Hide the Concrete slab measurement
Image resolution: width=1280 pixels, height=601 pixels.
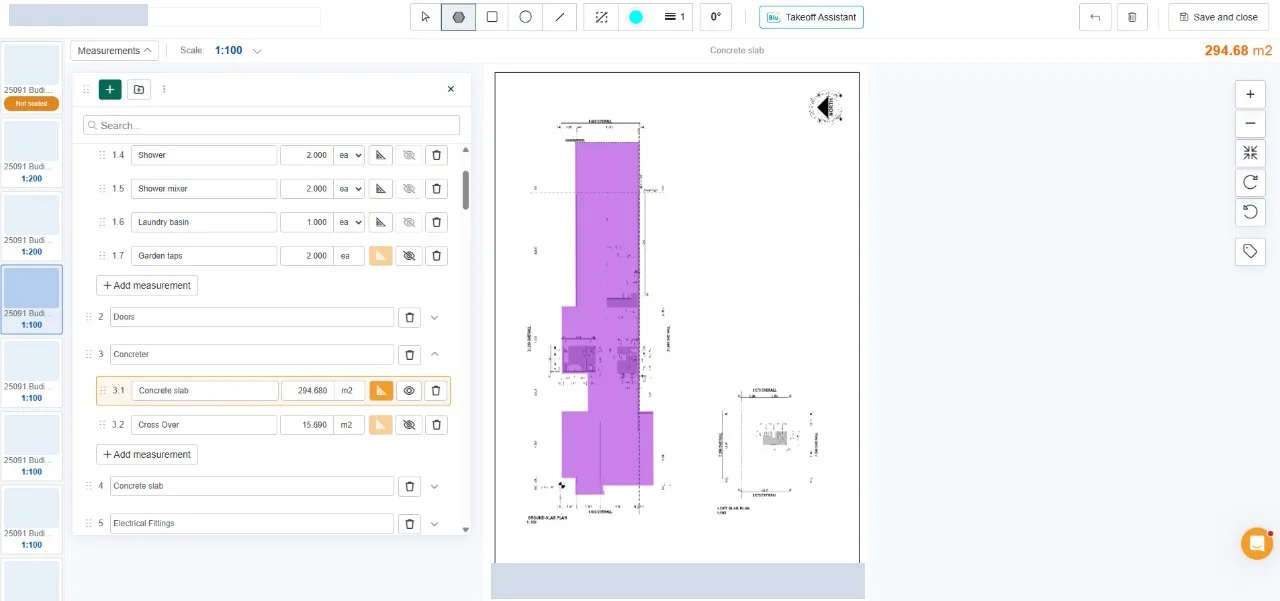pos(408,391)
